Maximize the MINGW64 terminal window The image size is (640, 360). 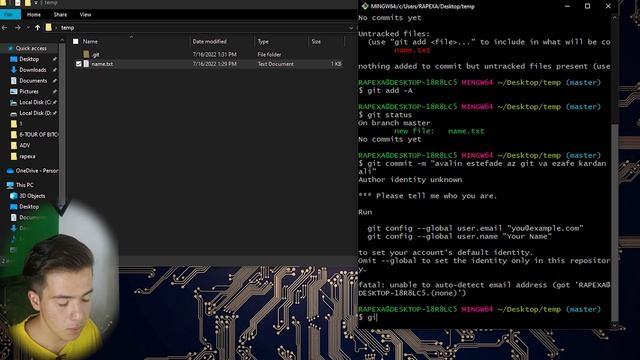[587, 6]
